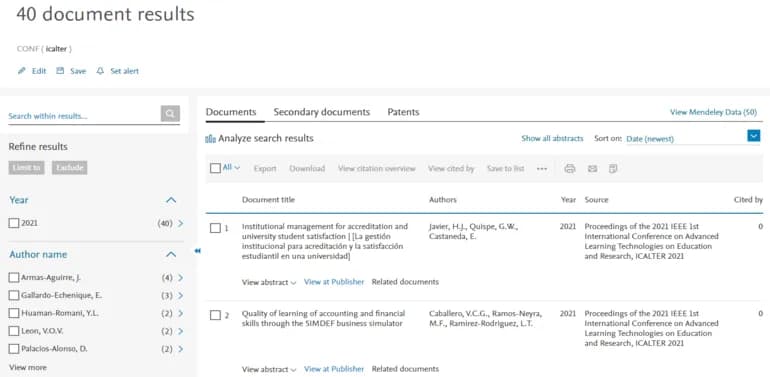This screenshot has height=377, width=770.
Task: Open View Mendeley Data (50) link
Action: [x=714, y=112]
